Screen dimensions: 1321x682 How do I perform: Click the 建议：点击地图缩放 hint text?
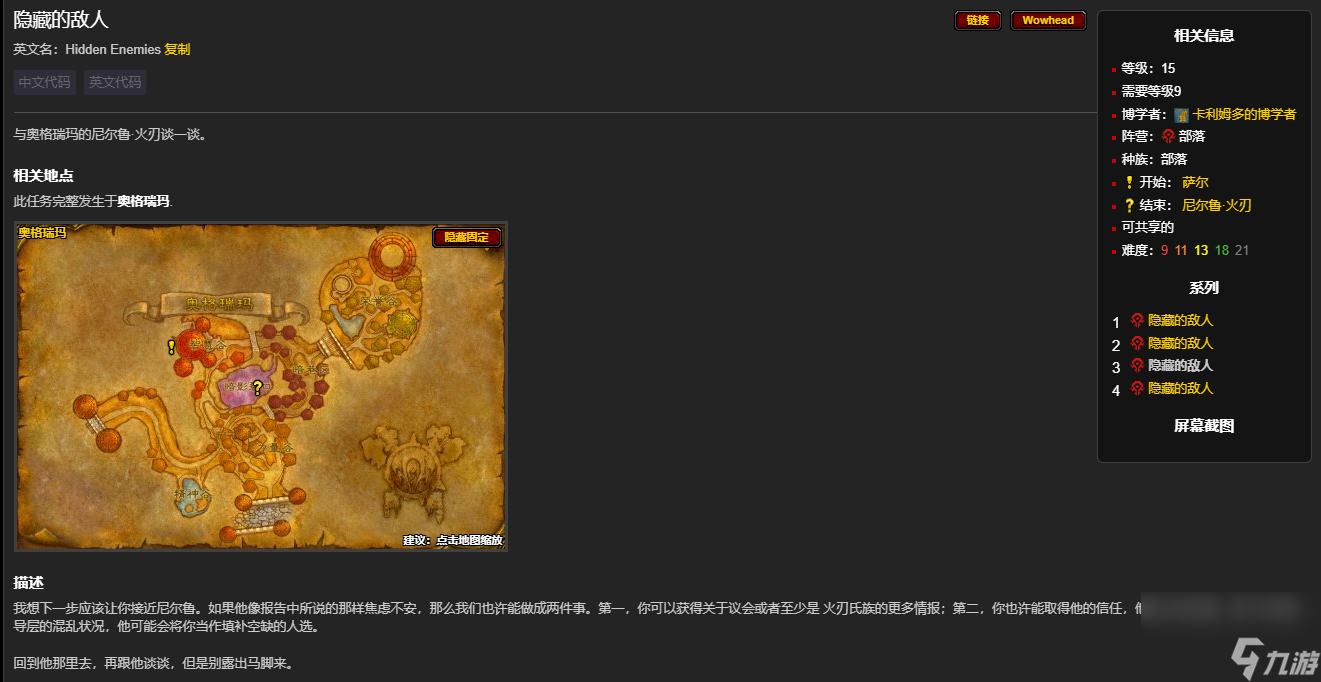453,540
